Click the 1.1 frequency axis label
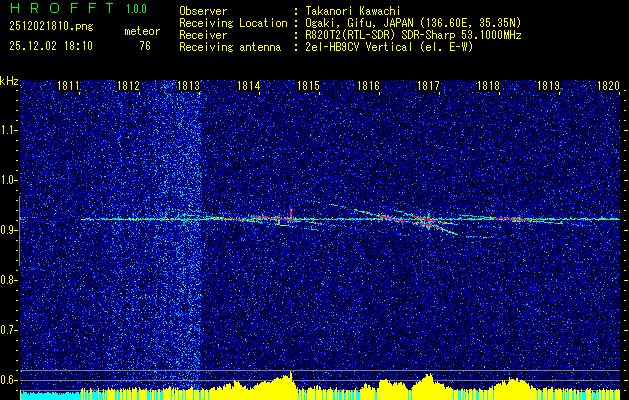The image size is (629, 400). coord(8,130)
